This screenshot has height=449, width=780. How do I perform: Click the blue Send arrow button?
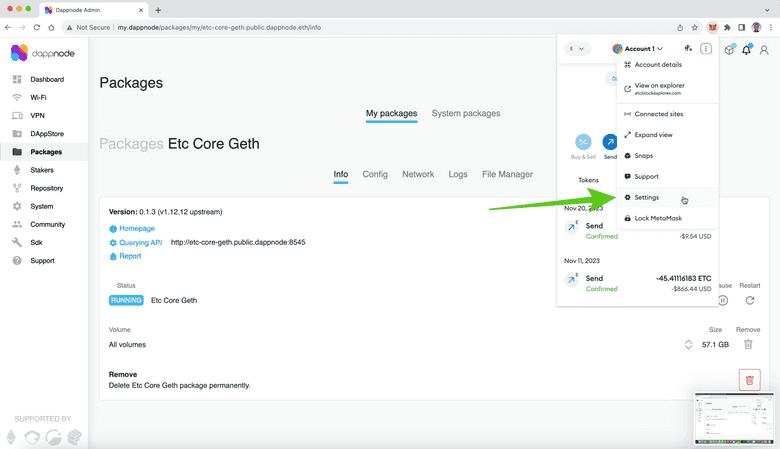[610, 143]
